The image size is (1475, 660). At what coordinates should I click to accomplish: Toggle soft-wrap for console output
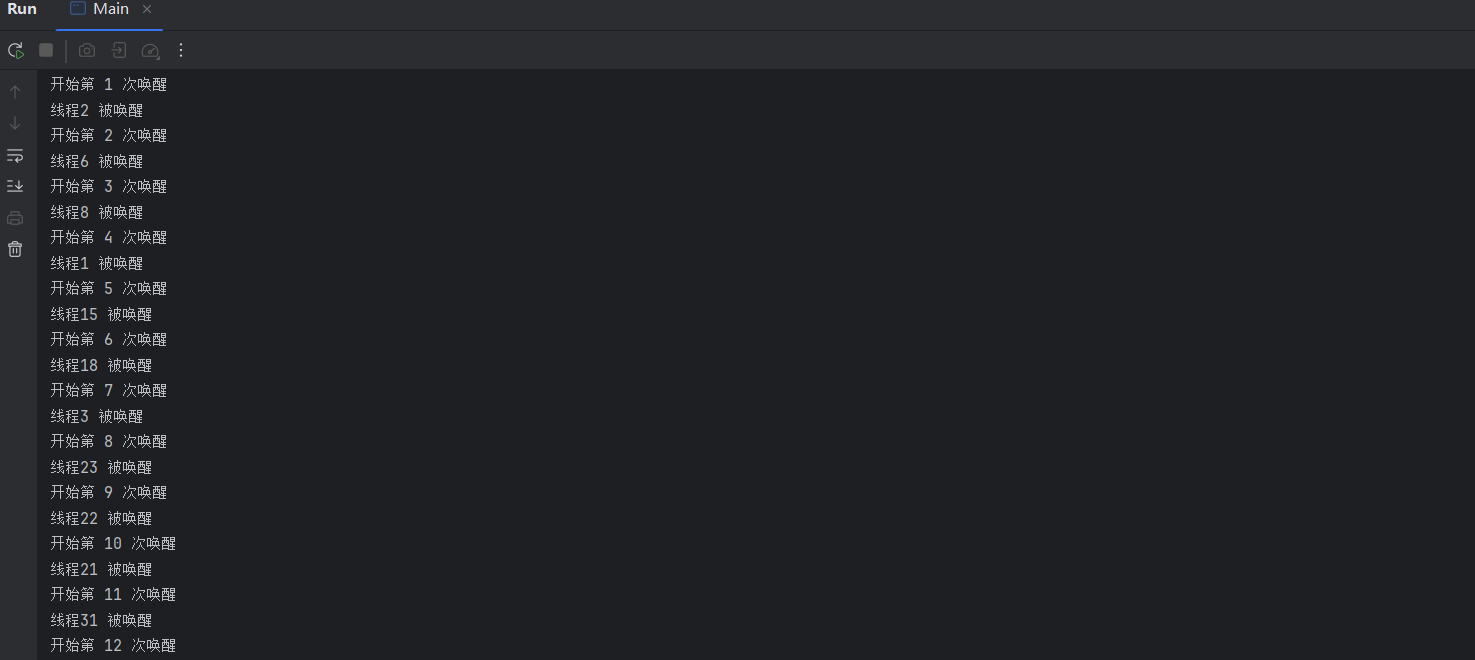15,155
